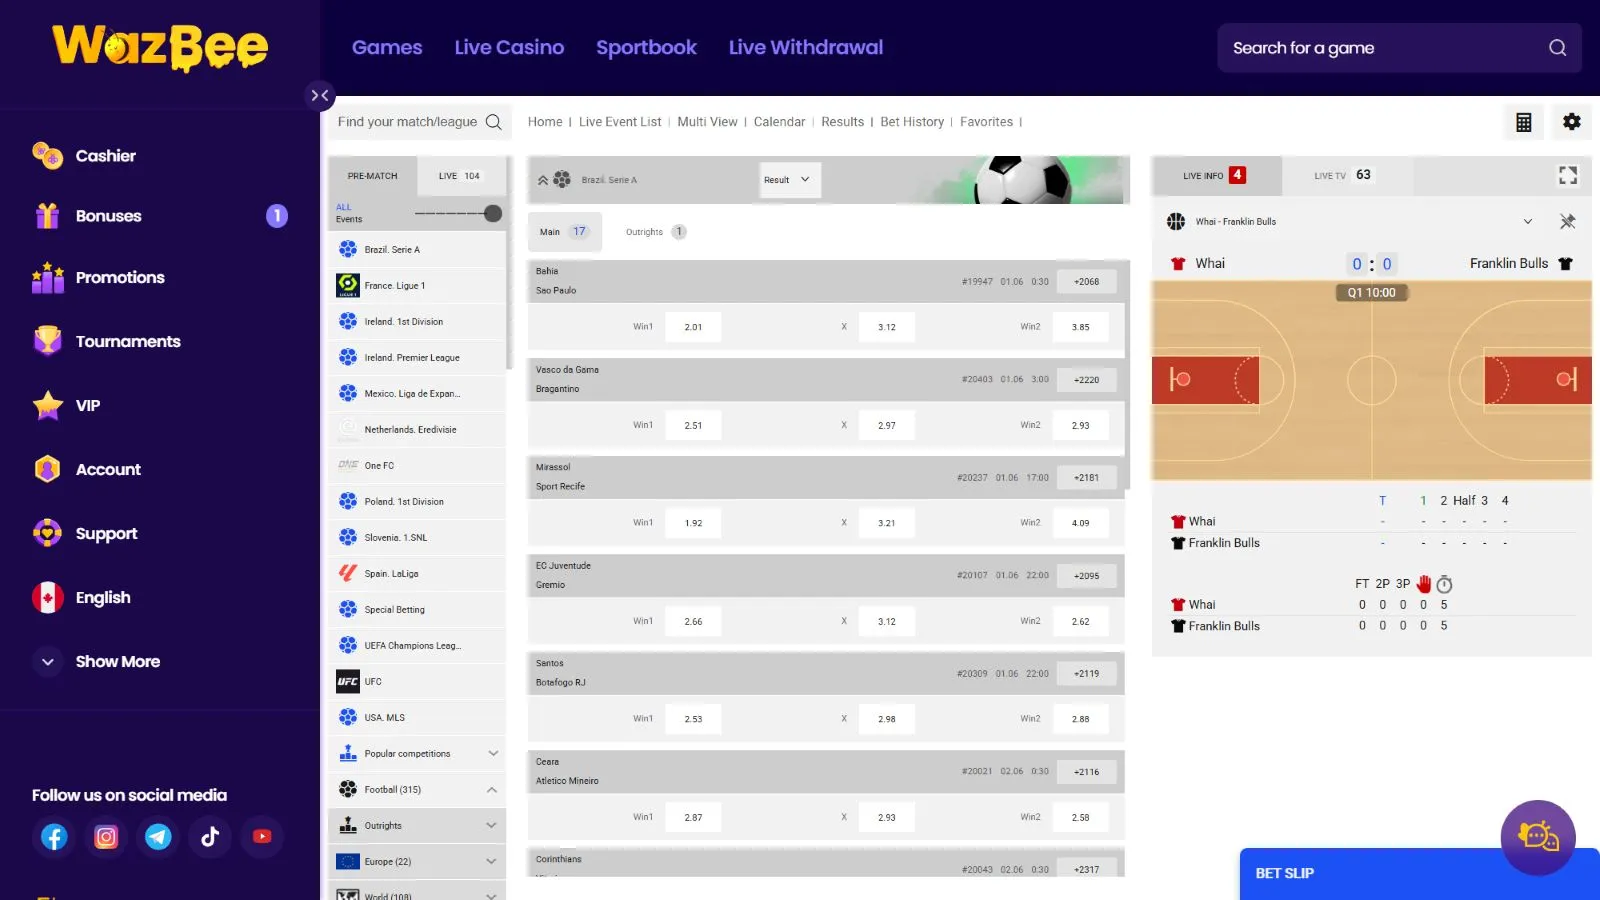
Task: Pick Win1 odds 2.01 for Bahia
Action: 693,327
